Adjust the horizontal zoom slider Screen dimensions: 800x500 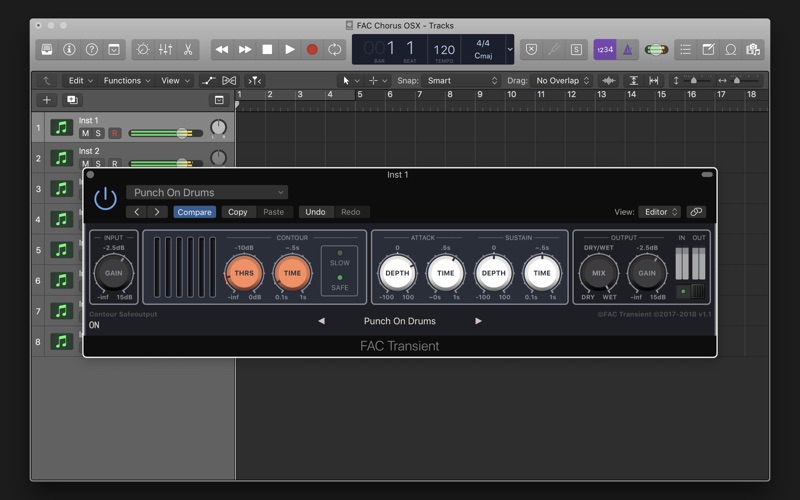[737, 81]
